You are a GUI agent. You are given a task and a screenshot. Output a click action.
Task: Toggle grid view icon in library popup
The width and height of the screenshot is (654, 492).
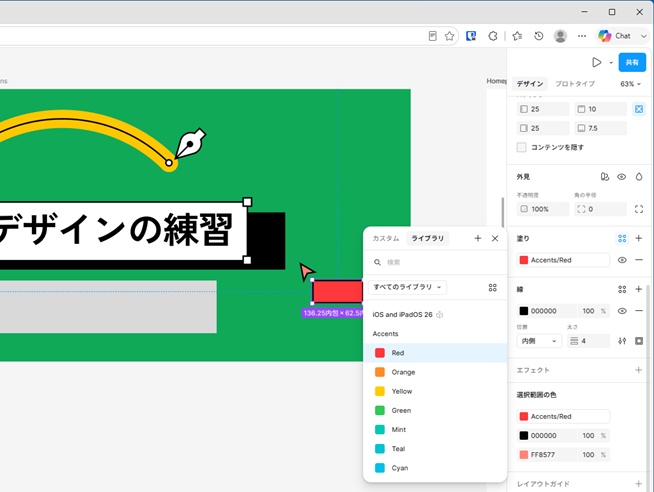493,288
